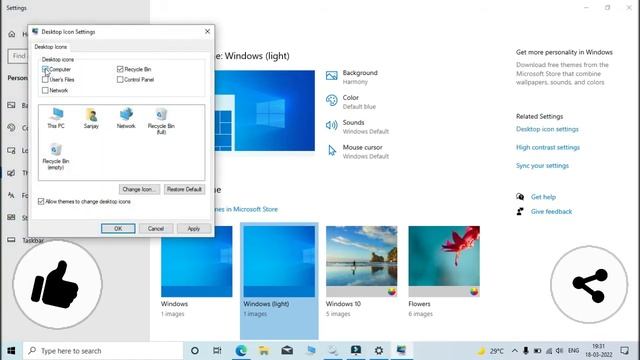Click the ENG language indicator

point(573,351)
